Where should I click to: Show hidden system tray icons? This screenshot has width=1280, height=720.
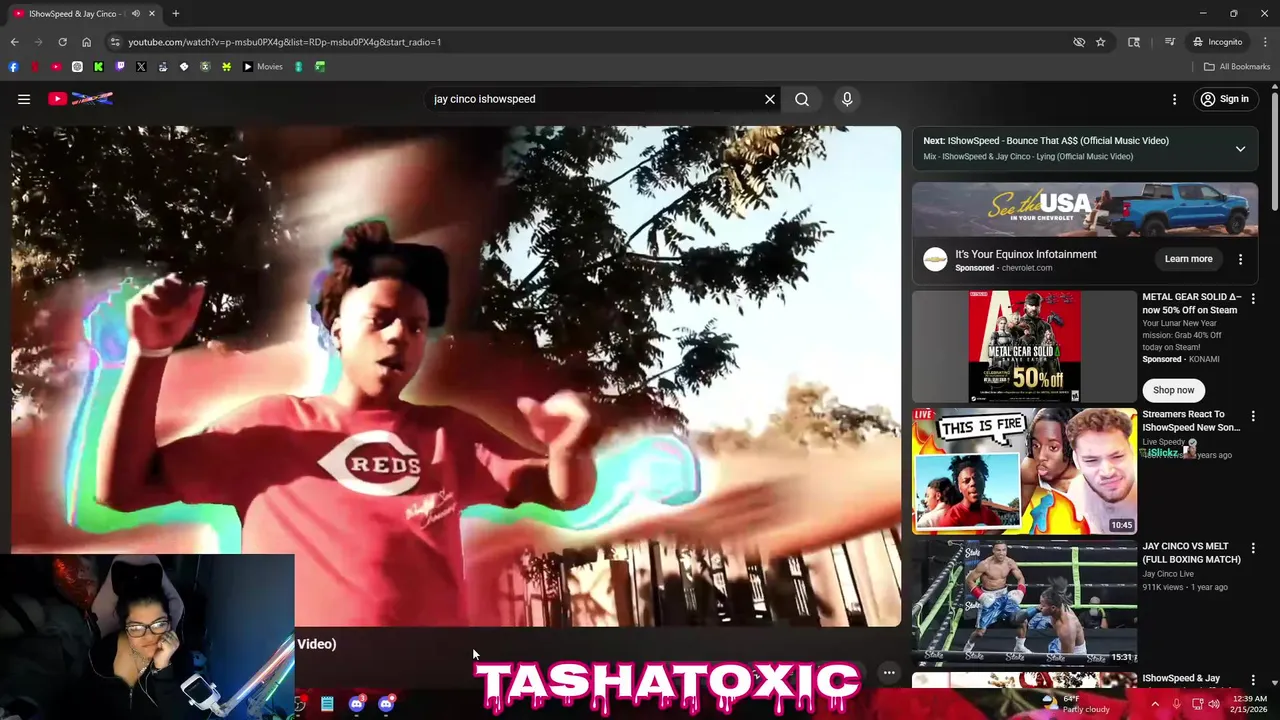pos(1155,704)
